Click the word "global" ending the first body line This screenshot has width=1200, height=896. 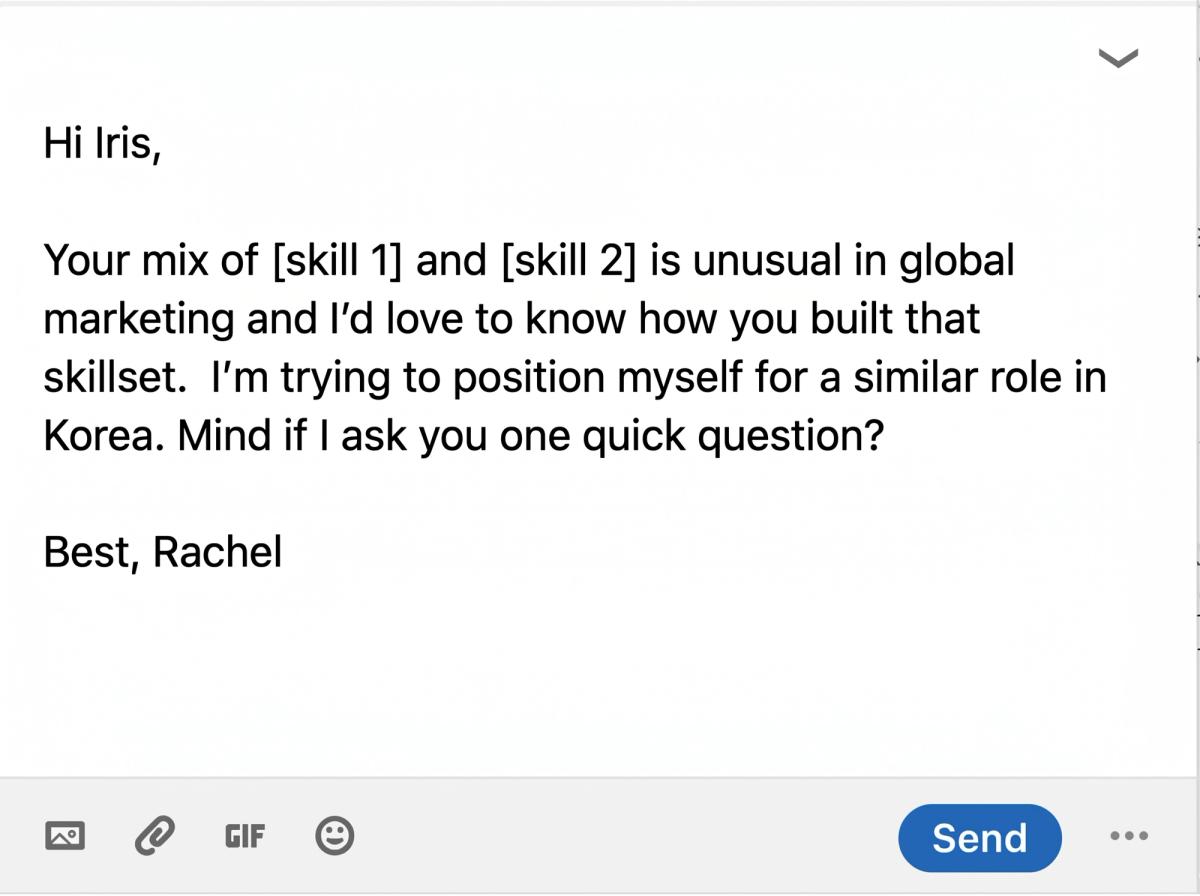pyautogui.click(x=957, y=263)
